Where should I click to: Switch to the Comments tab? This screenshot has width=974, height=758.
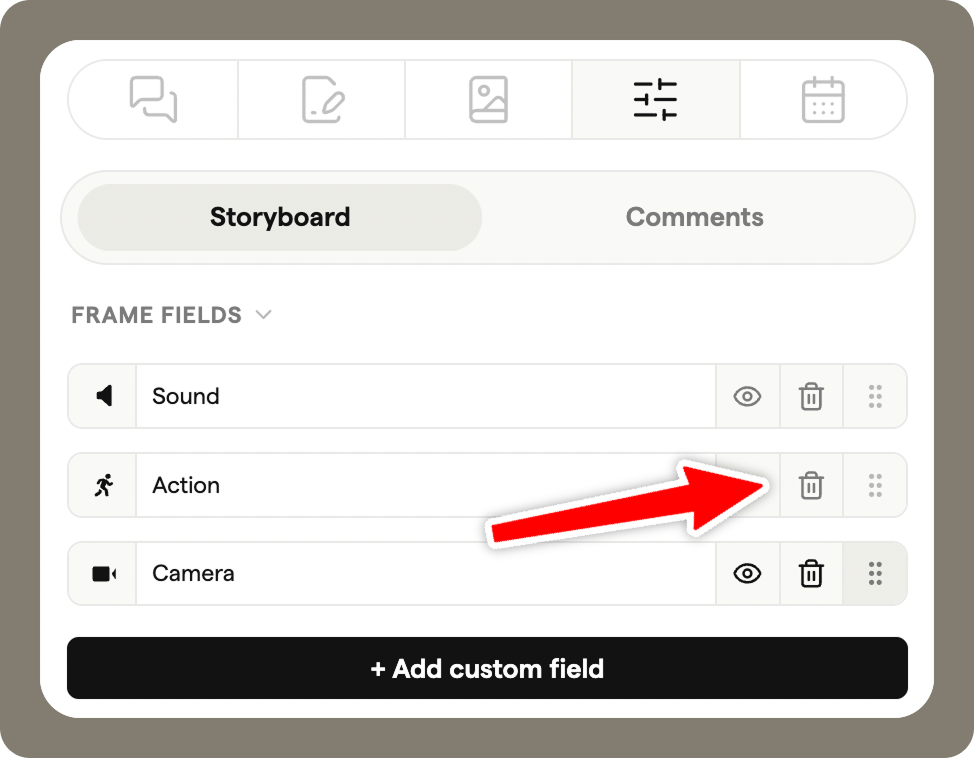tap(694, 217)
